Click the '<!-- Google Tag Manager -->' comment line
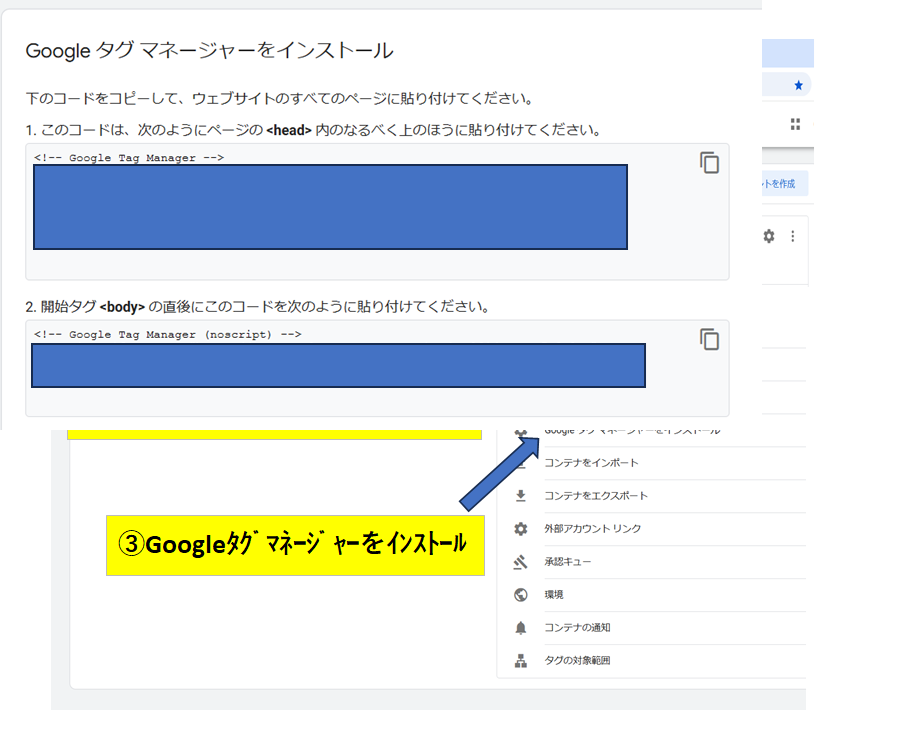 click(129, 158)
